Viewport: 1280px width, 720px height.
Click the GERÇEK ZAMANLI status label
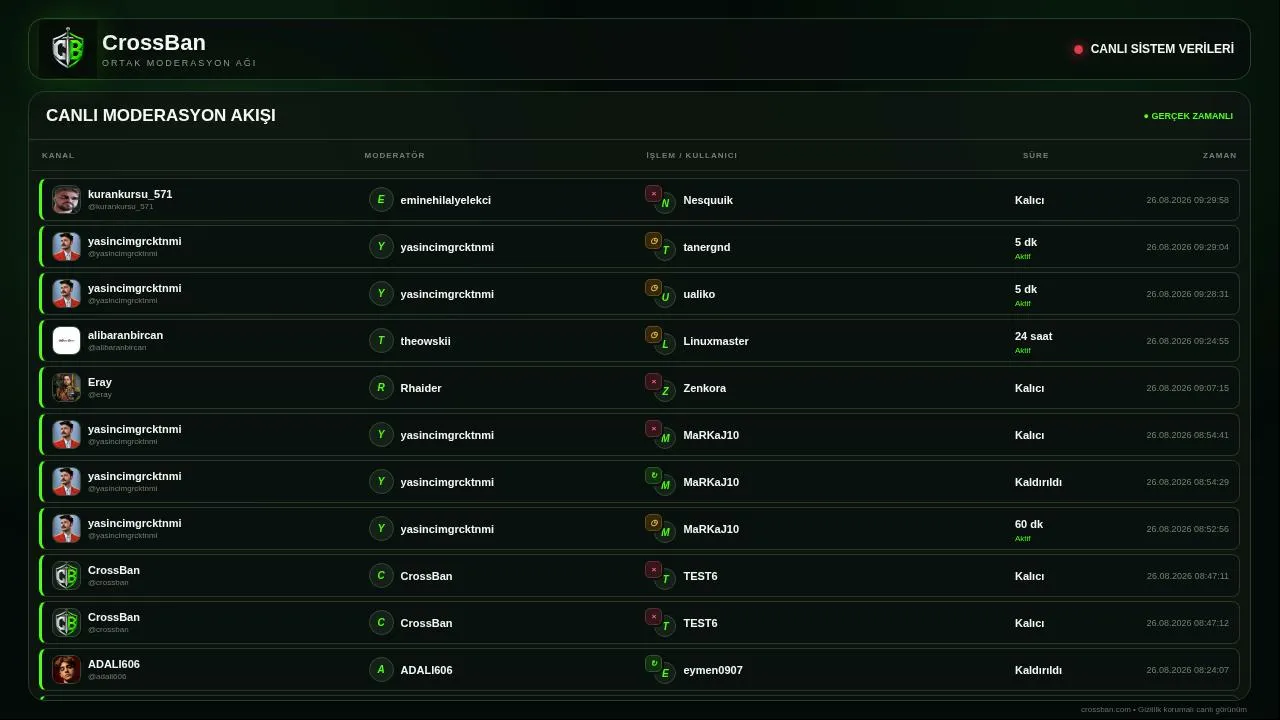(x=1188, y=116)
